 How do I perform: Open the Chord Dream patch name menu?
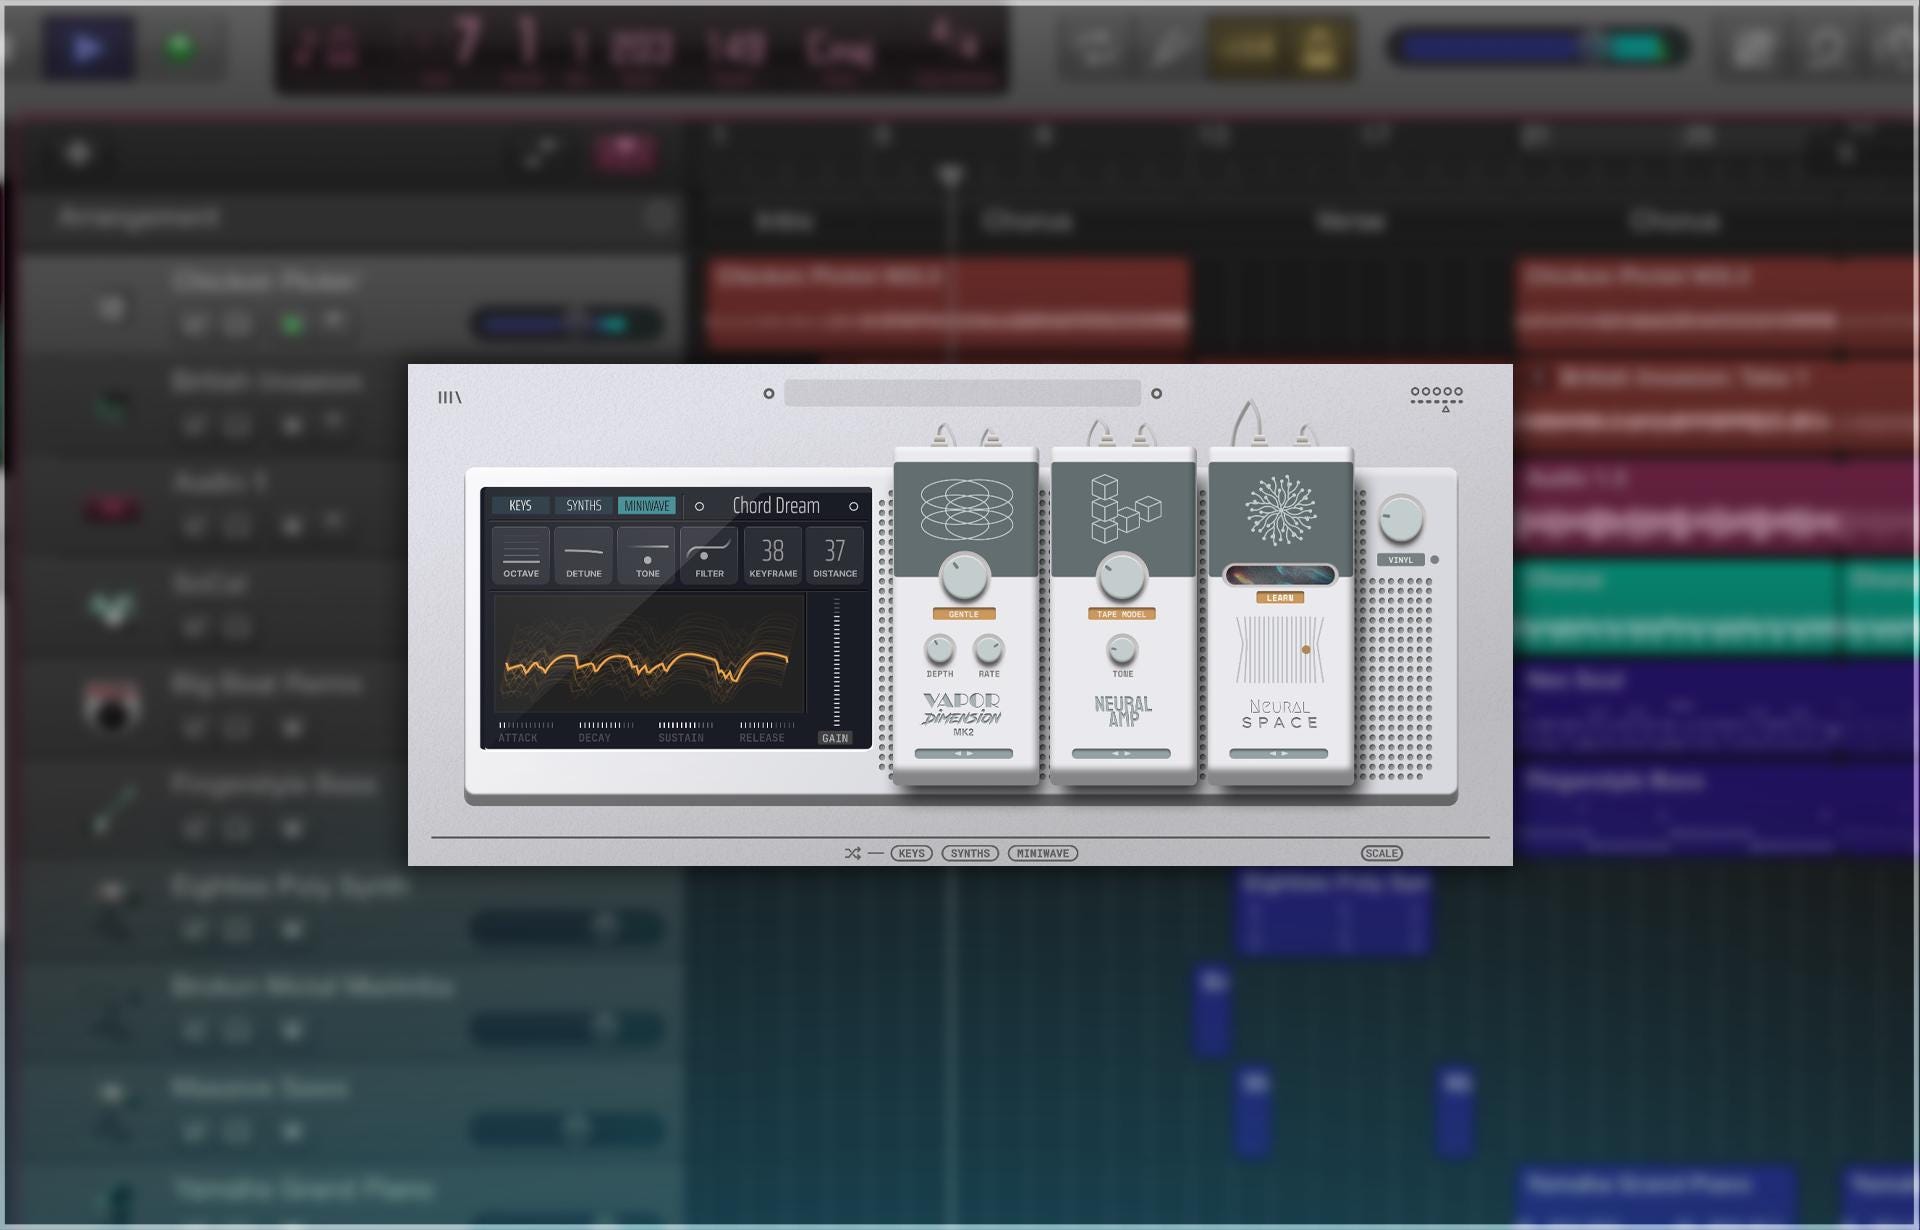pos(776,506)
